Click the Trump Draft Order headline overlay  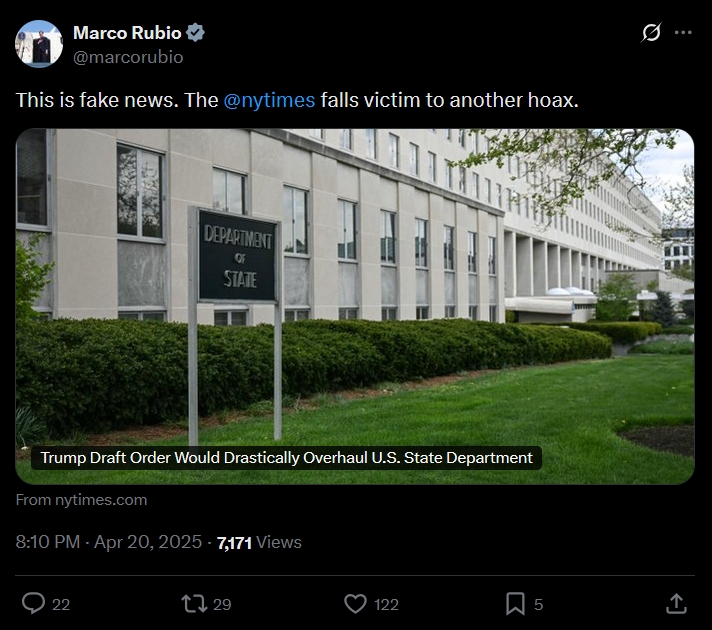(x=287, y=457)
